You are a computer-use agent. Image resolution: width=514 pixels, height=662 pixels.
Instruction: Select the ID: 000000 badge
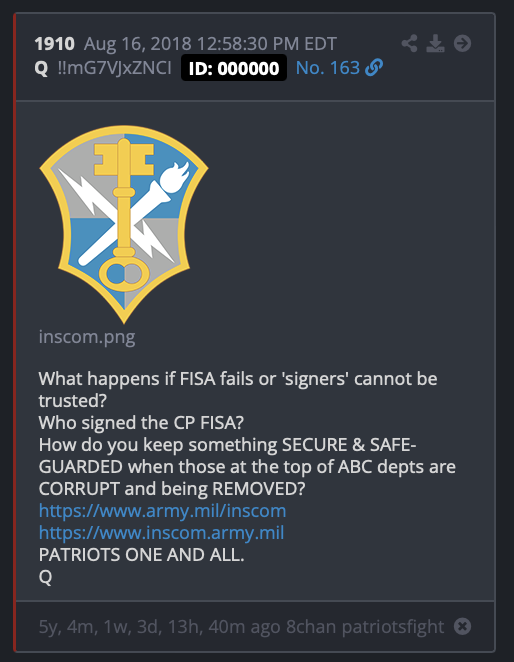(x=234, y=68)
